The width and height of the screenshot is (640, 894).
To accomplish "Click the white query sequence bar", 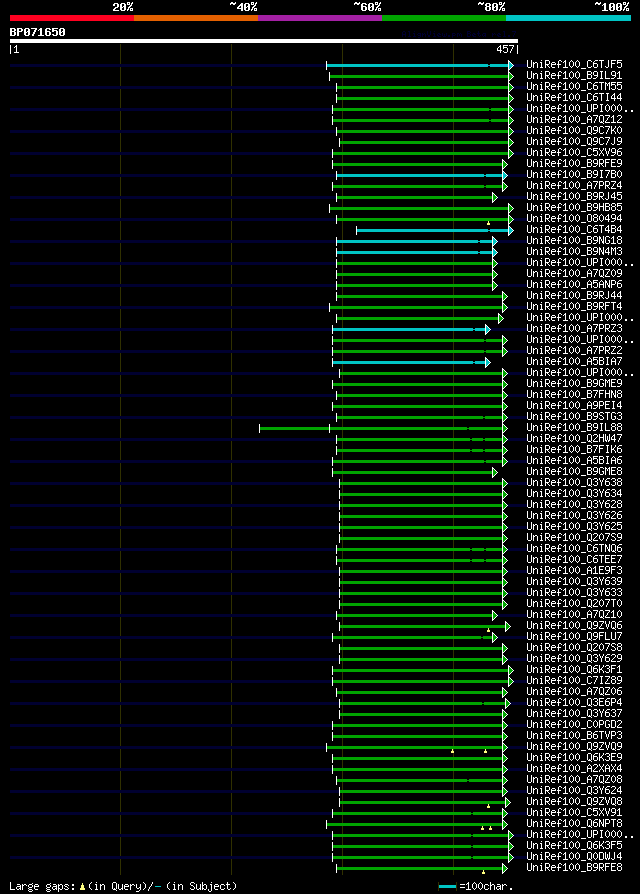I will click(x=264, y=41).
